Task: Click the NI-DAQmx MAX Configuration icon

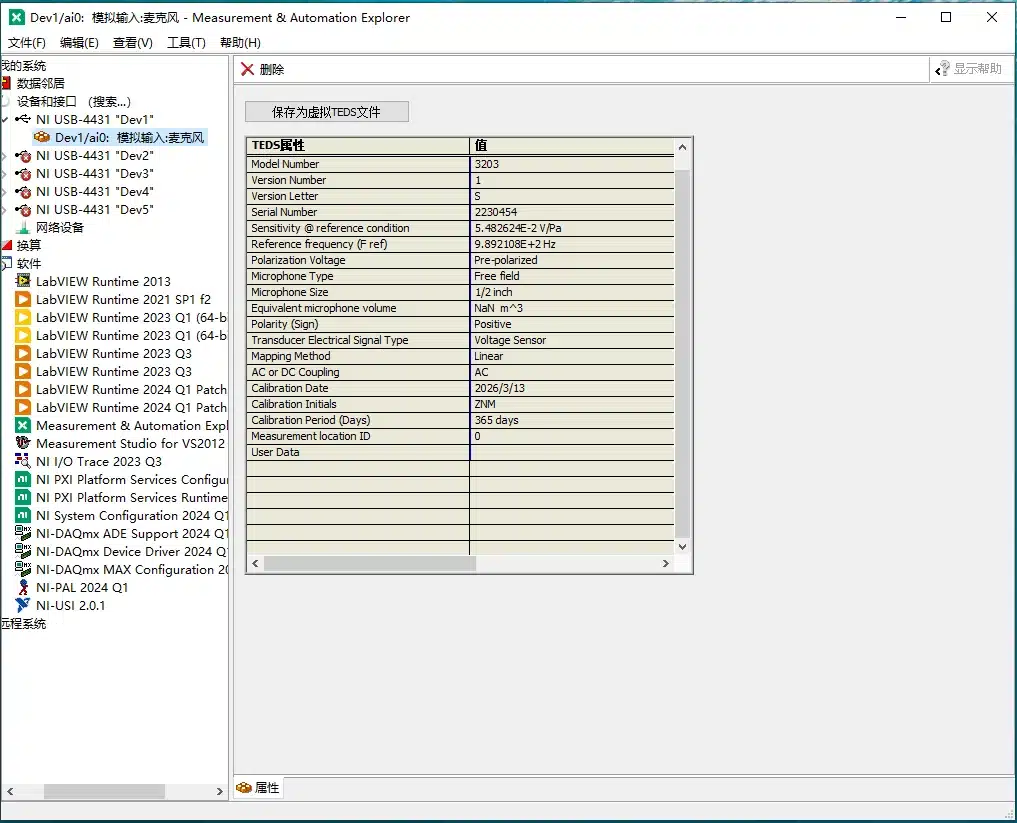Action: [x=23, y=569]
